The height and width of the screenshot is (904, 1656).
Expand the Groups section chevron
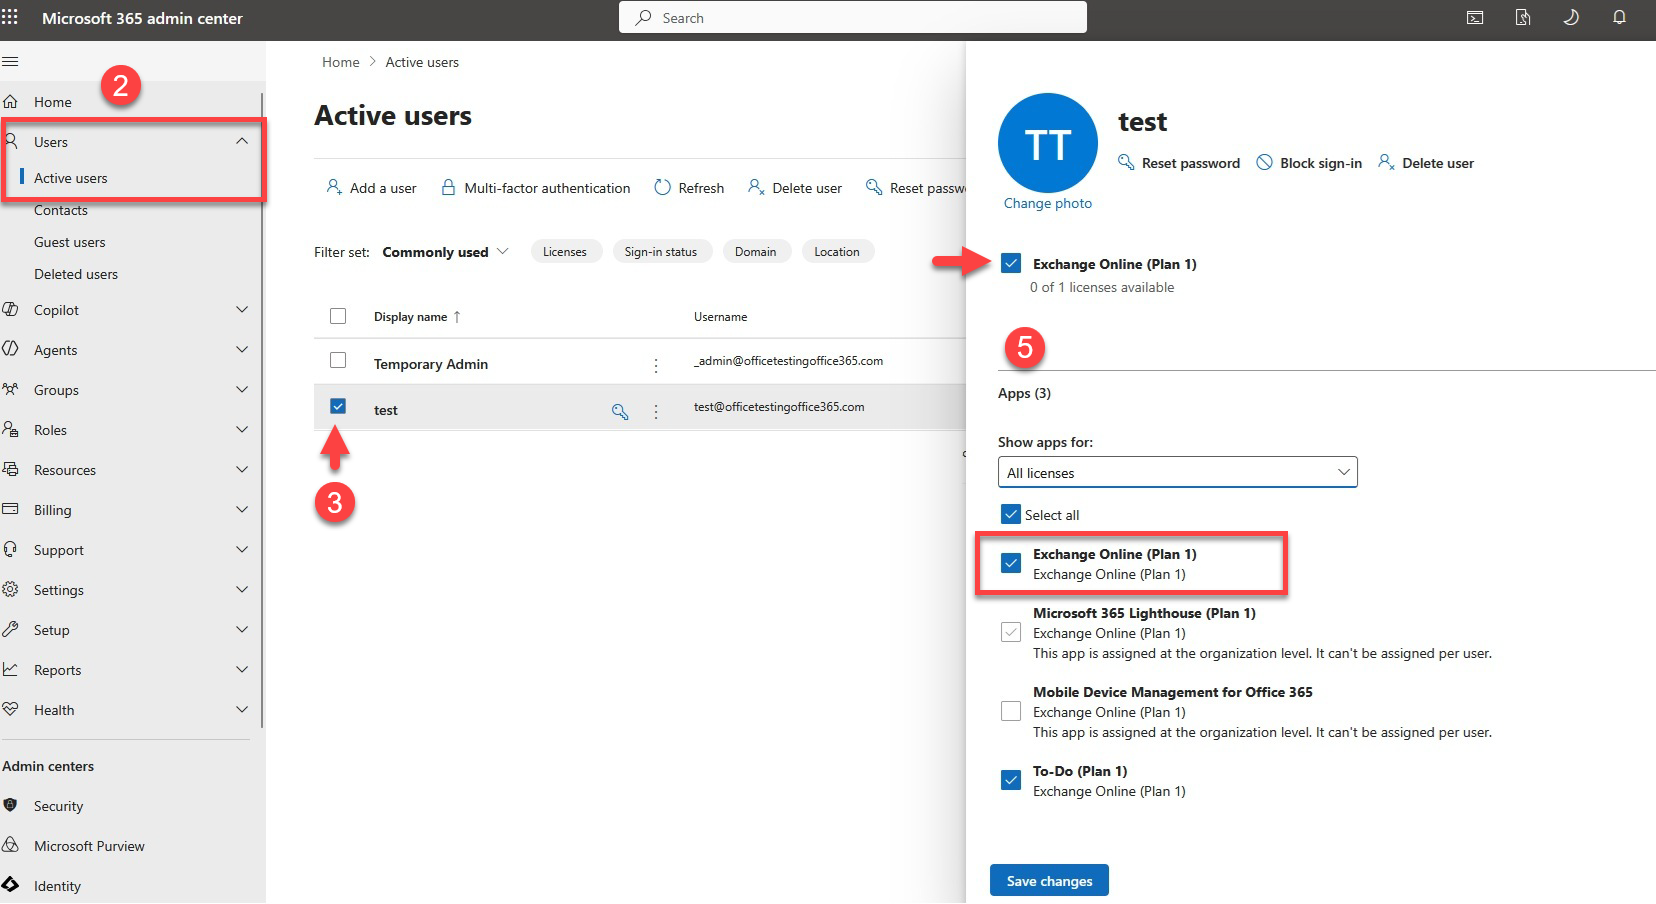coord(242,389)
